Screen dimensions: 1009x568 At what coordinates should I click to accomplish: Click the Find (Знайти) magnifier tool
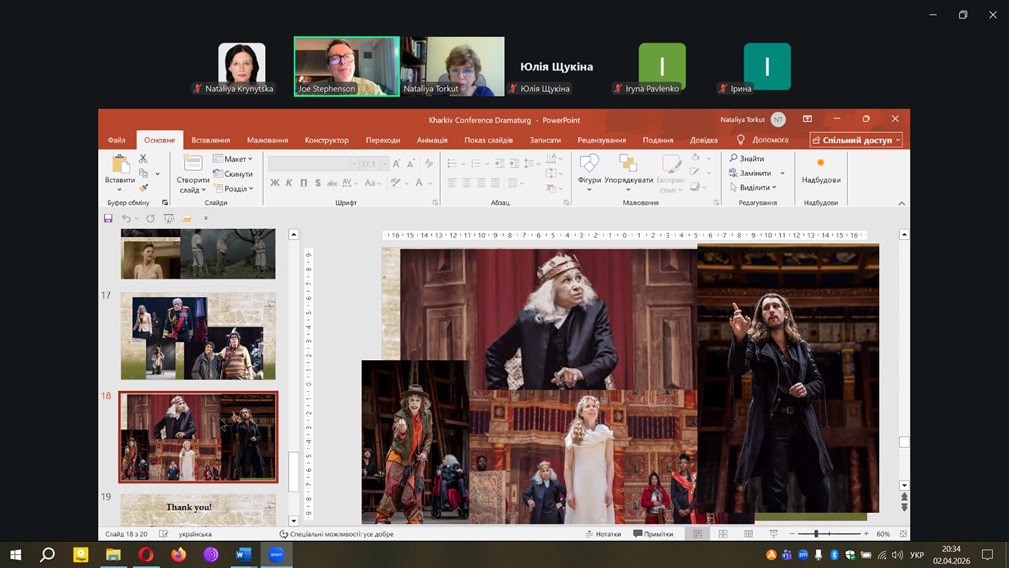click(747, 159)
